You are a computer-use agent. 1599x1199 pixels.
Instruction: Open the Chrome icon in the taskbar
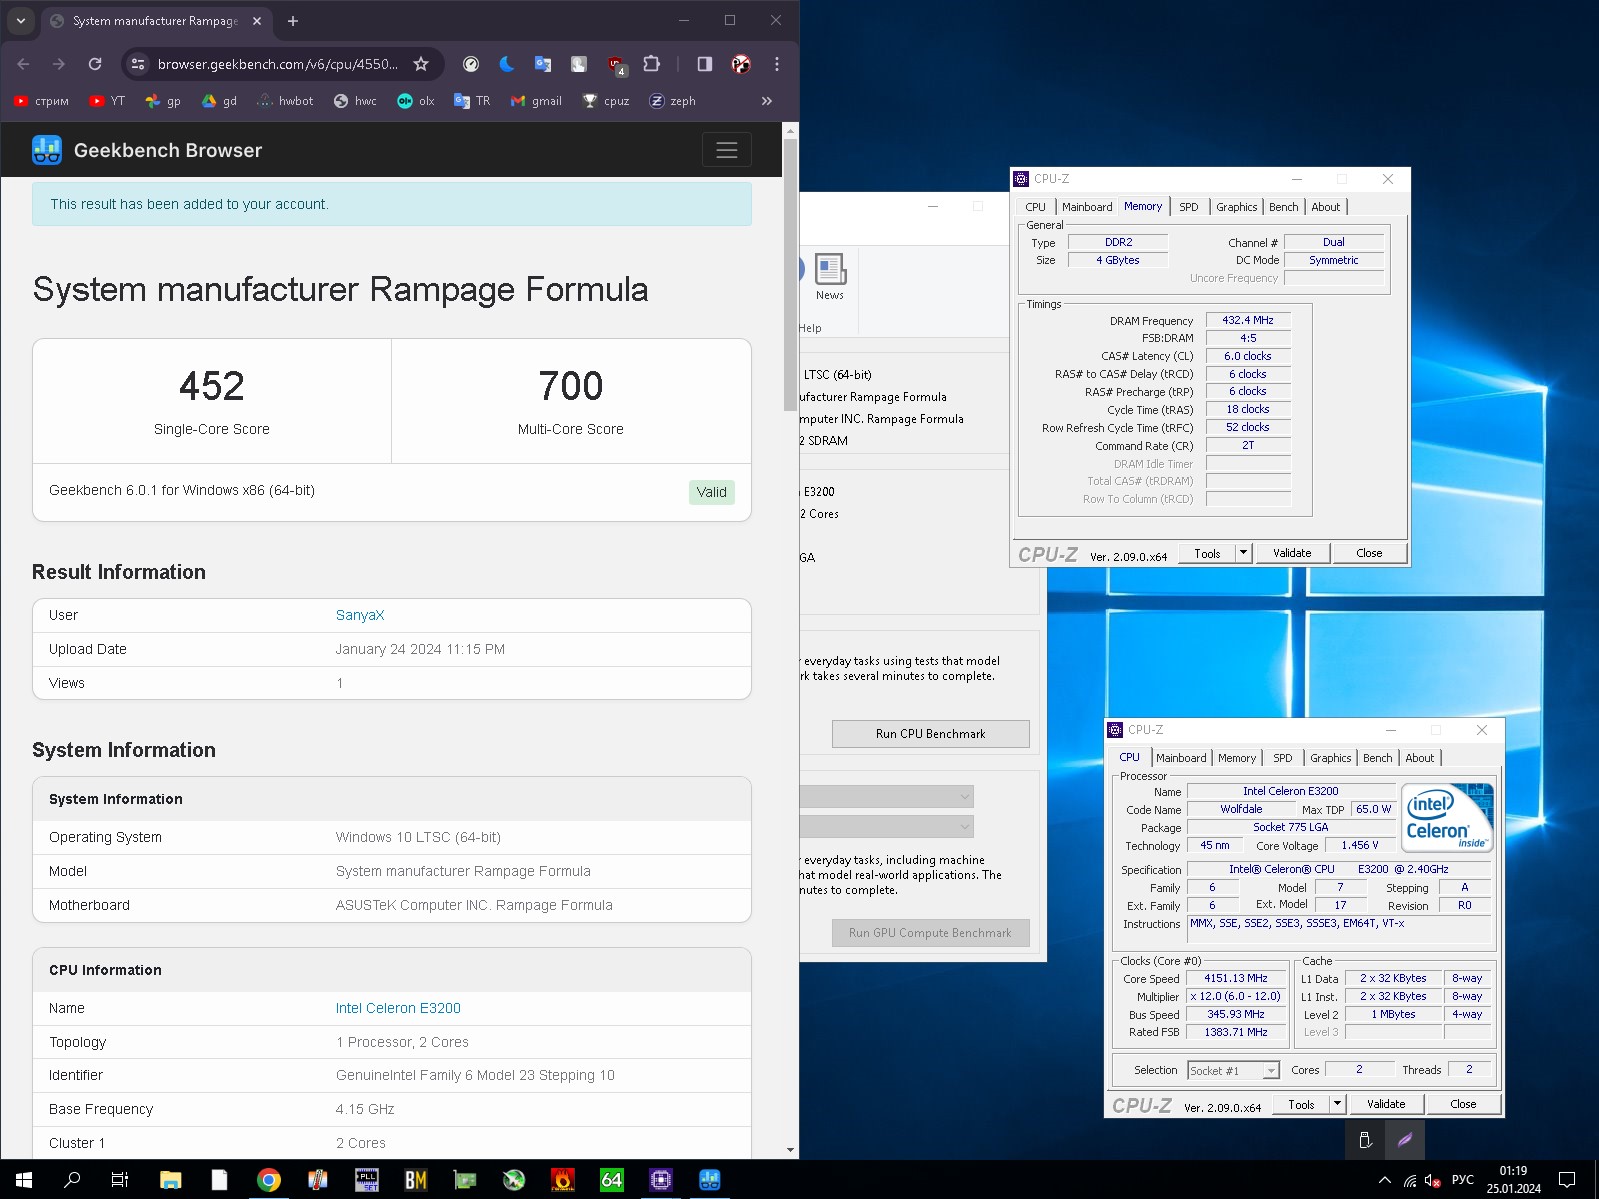click(269, 1180)
